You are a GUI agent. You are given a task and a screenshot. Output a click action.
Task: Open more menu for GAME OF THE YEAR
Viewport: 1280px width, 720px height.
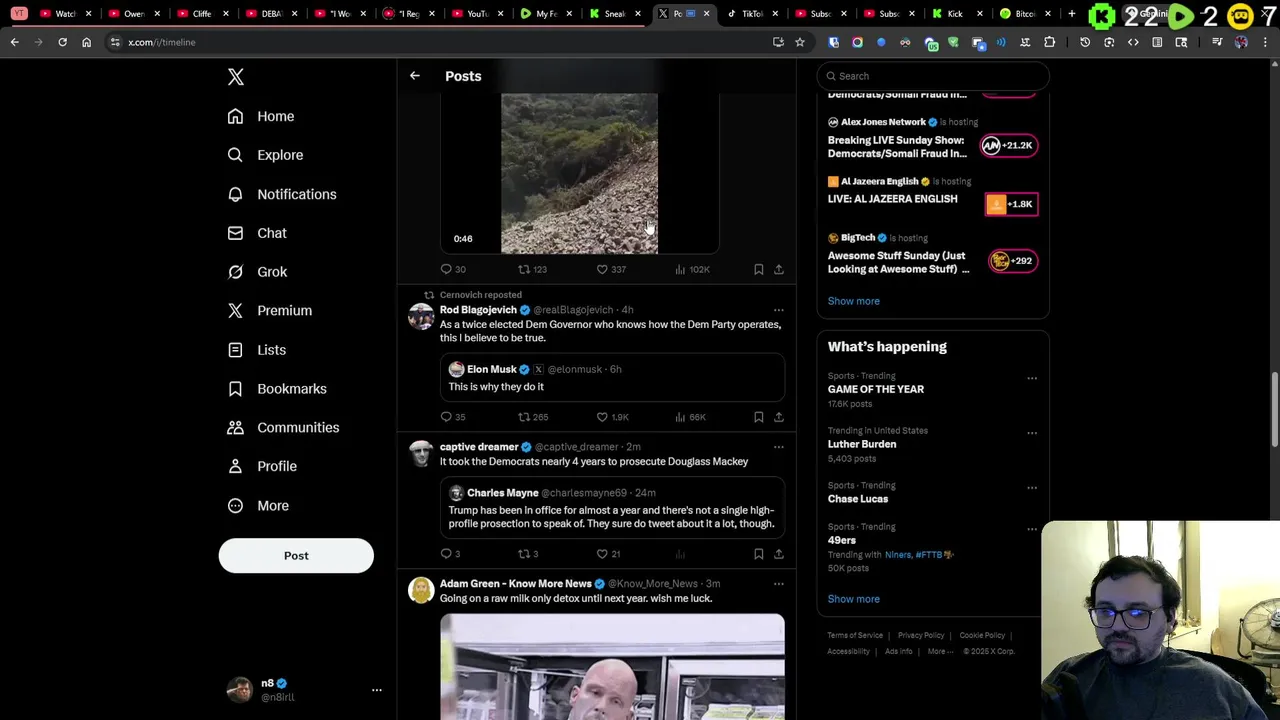click(x=1032, y=378)
